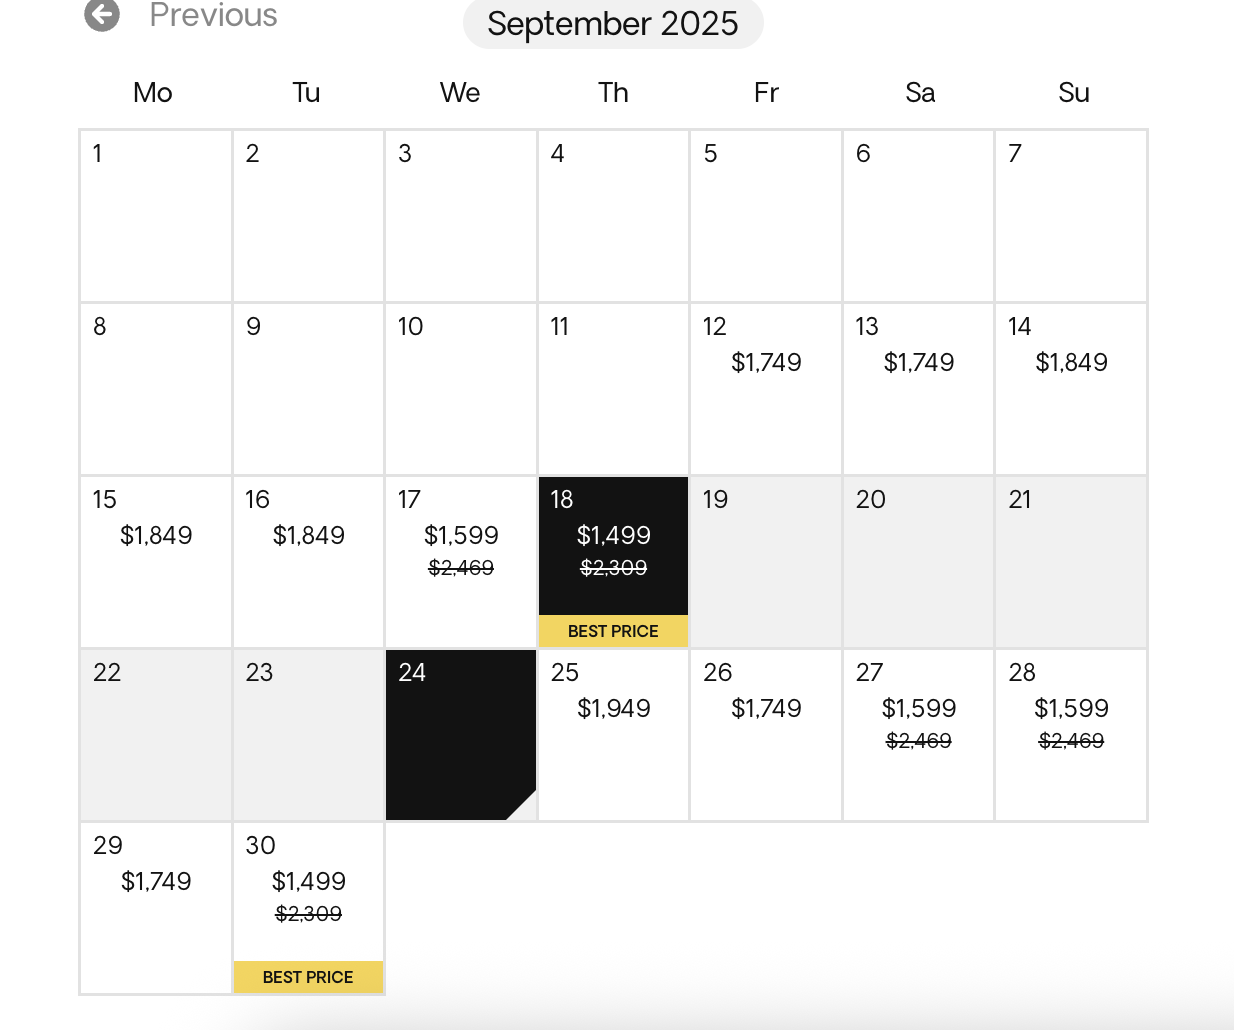Pick September 25 at $1,949
Screen dimensions: 1234x1030
pyautogui.click(x=613, y=735)
